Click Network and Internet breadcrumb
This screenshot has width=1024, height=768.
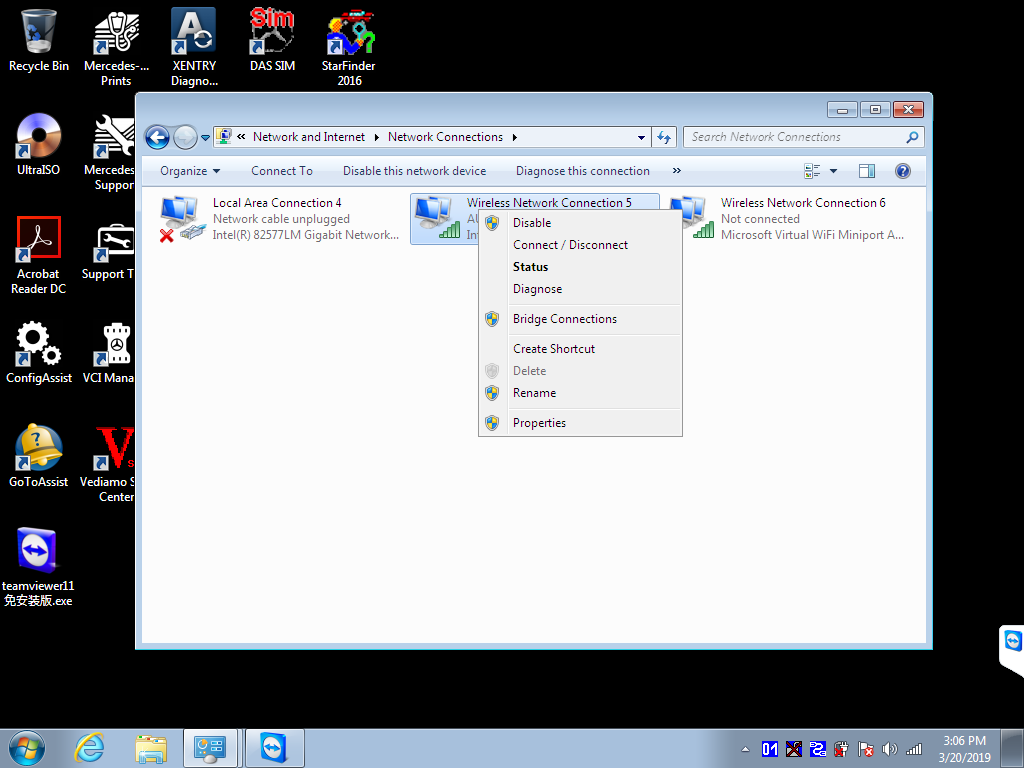[x=309, y=137]
